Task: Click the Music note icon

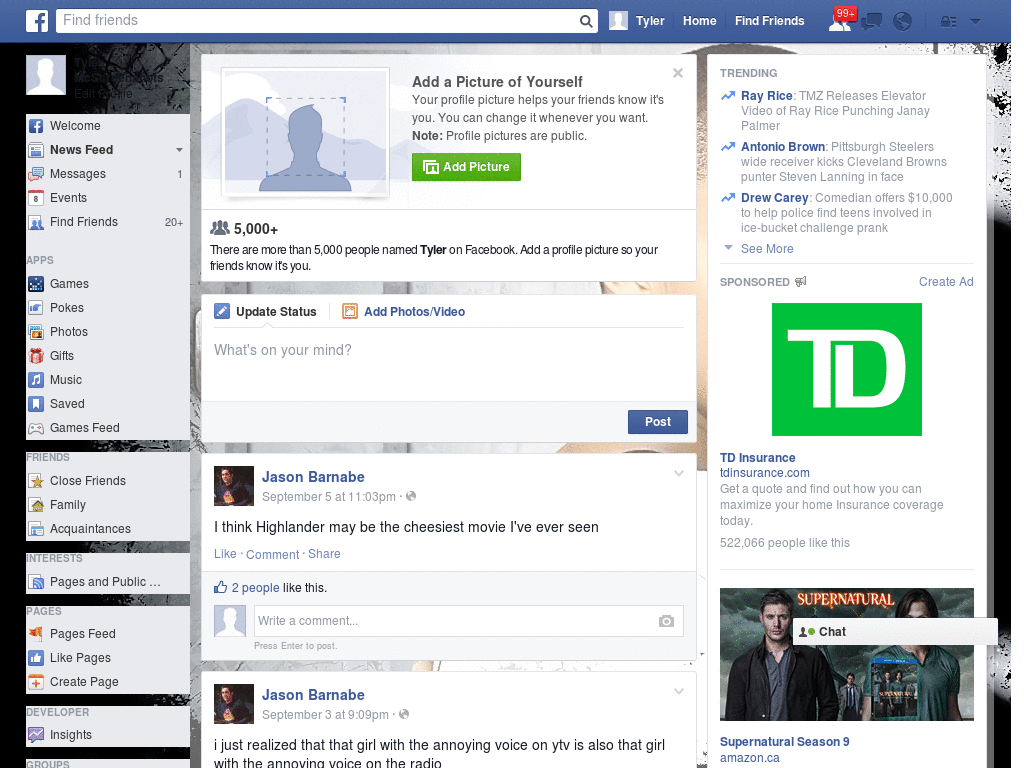Action: [x=36, y=380]
